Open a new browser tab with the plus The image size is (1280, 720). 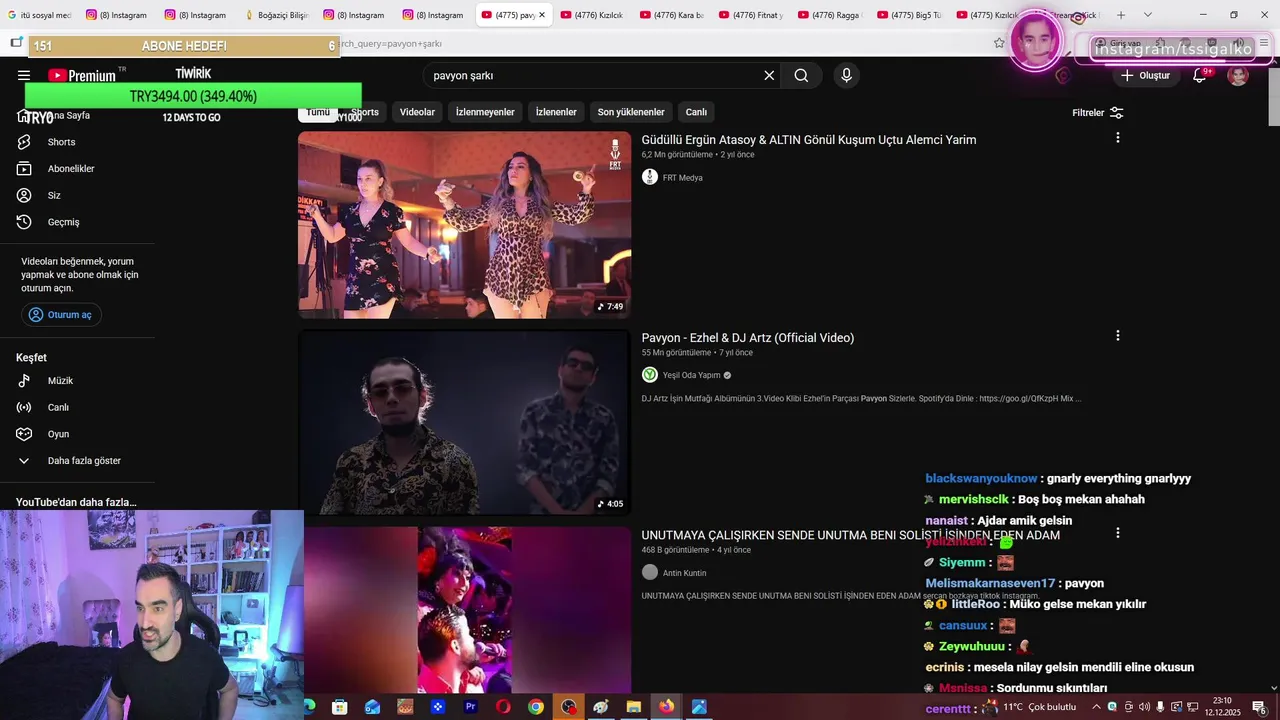point(1120,15)
